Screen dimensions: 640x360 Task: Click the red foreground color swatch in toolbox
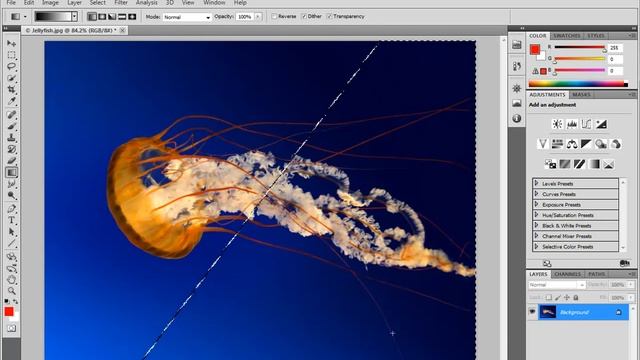click(x=9, y=311)
